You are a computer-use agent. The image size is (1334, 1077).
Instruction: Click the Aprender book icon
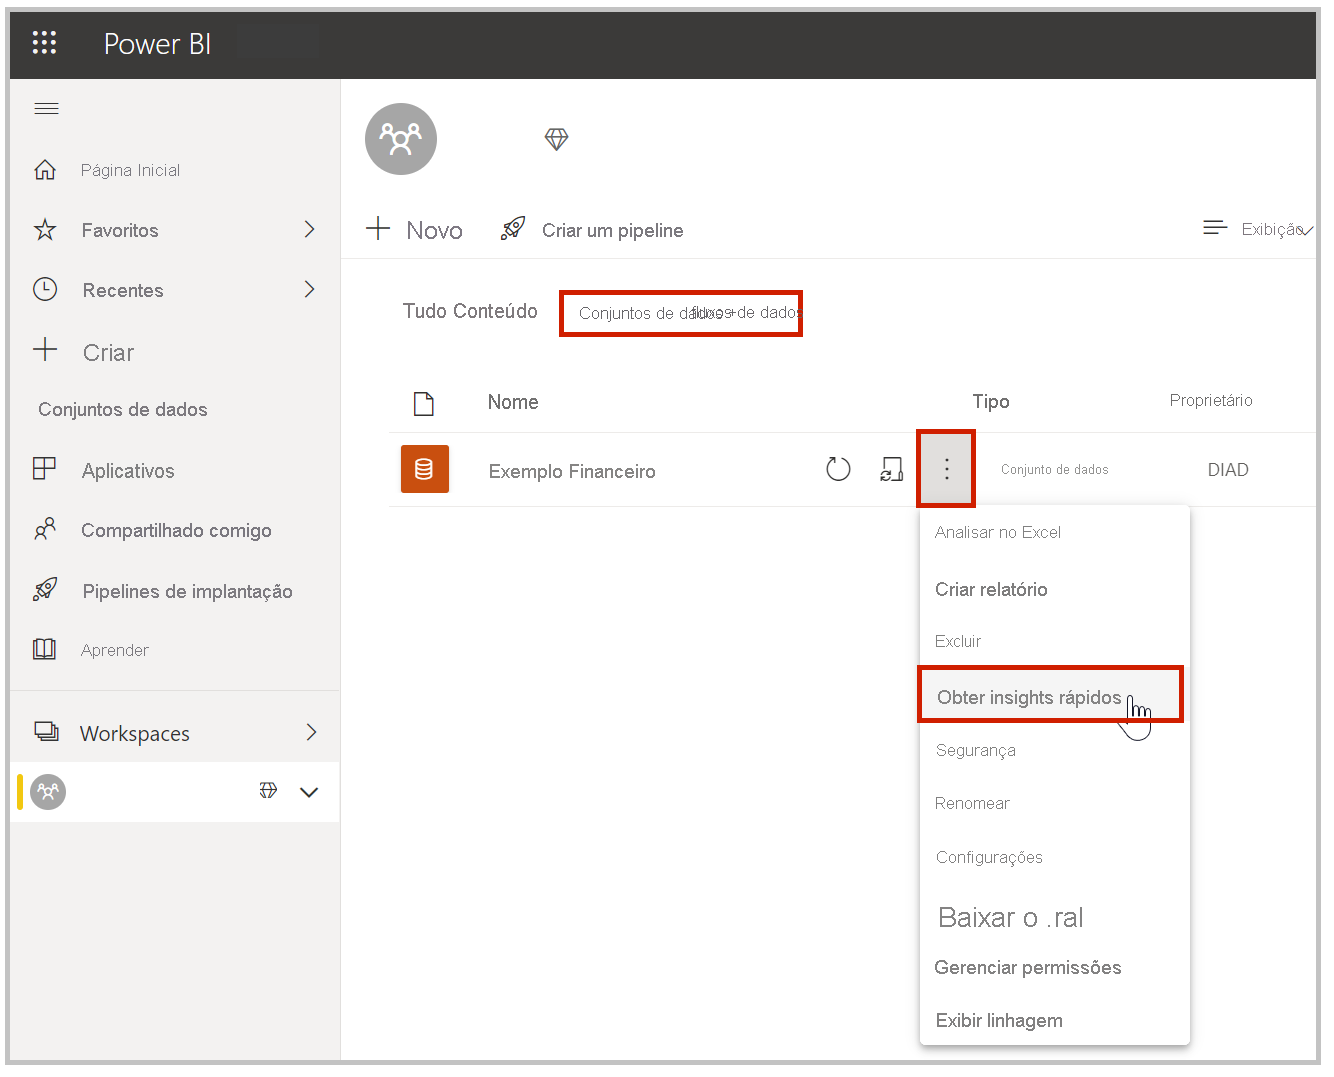coord(45,649)
